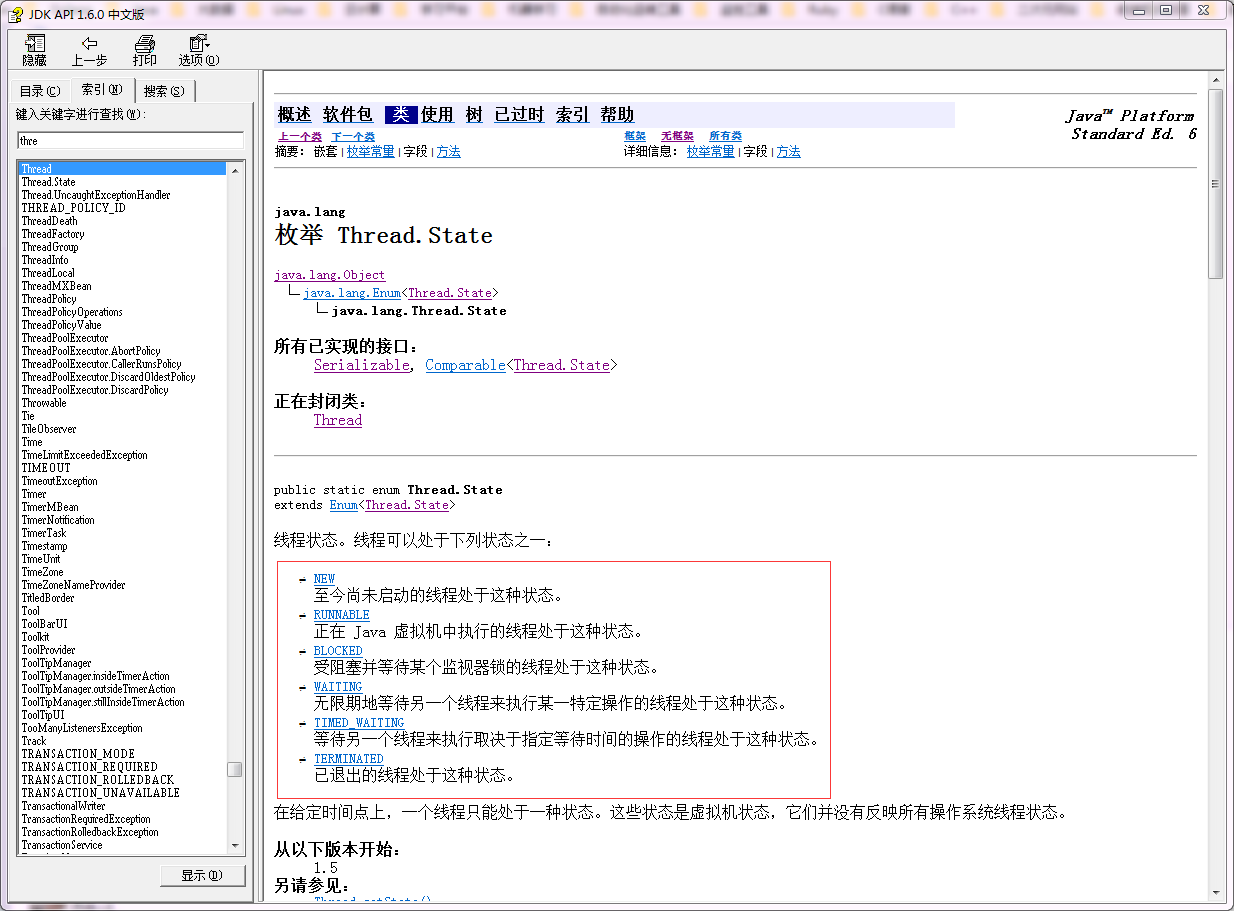Open the RUNNABLE state link
The height and width of the screenshot is (911, 1234).
342,615
